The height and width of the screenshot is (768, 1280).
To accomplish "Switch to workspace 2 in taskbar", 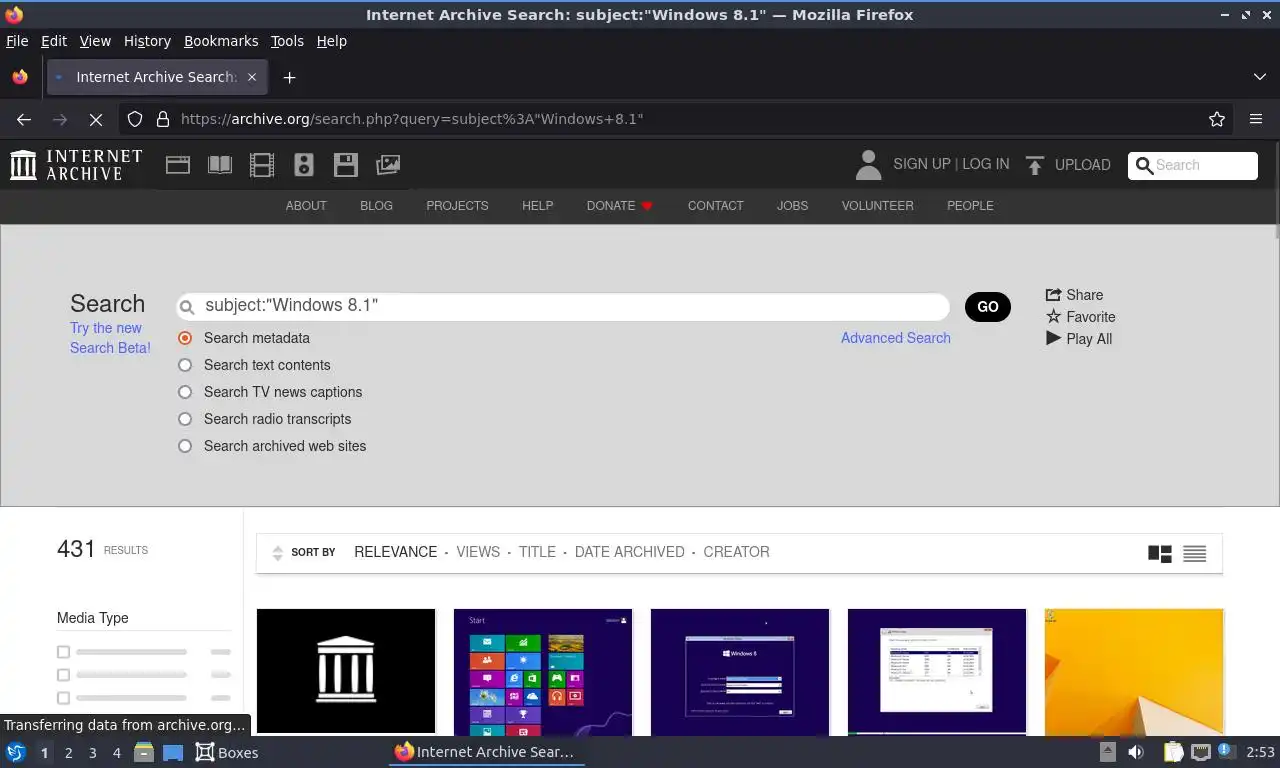I will [69, 753].
